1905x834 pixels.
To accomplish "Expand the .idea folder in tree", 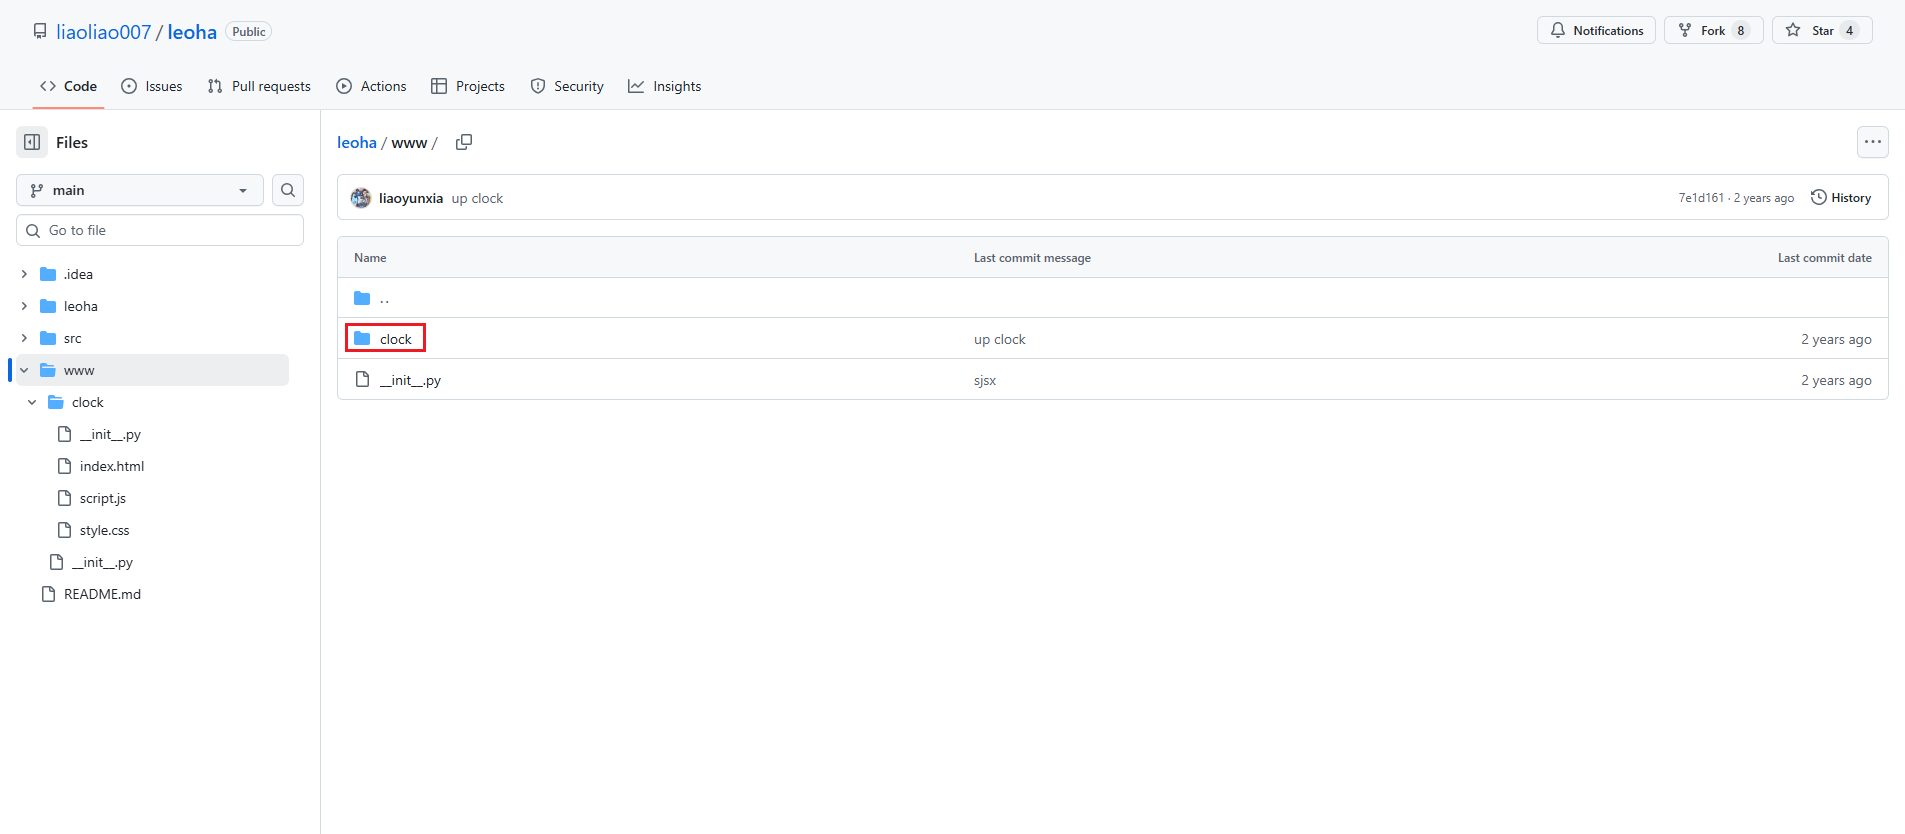I will 24,274.
